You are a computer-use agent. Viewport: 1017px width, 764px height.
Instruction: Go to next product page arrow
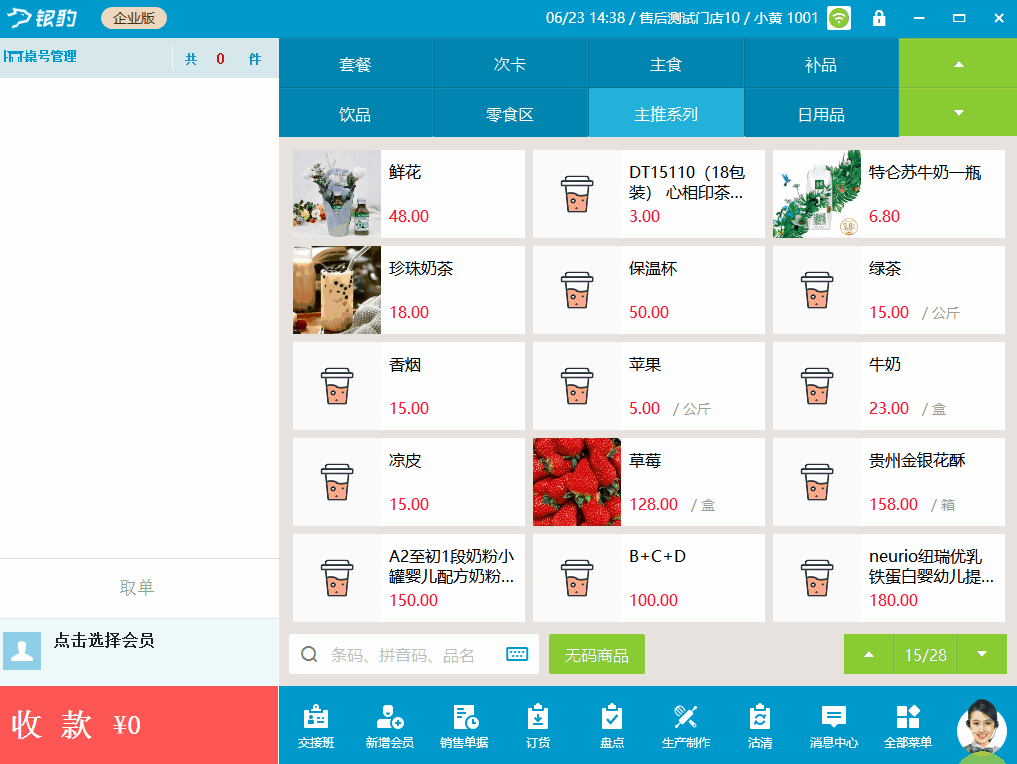(x=981, y=654)
